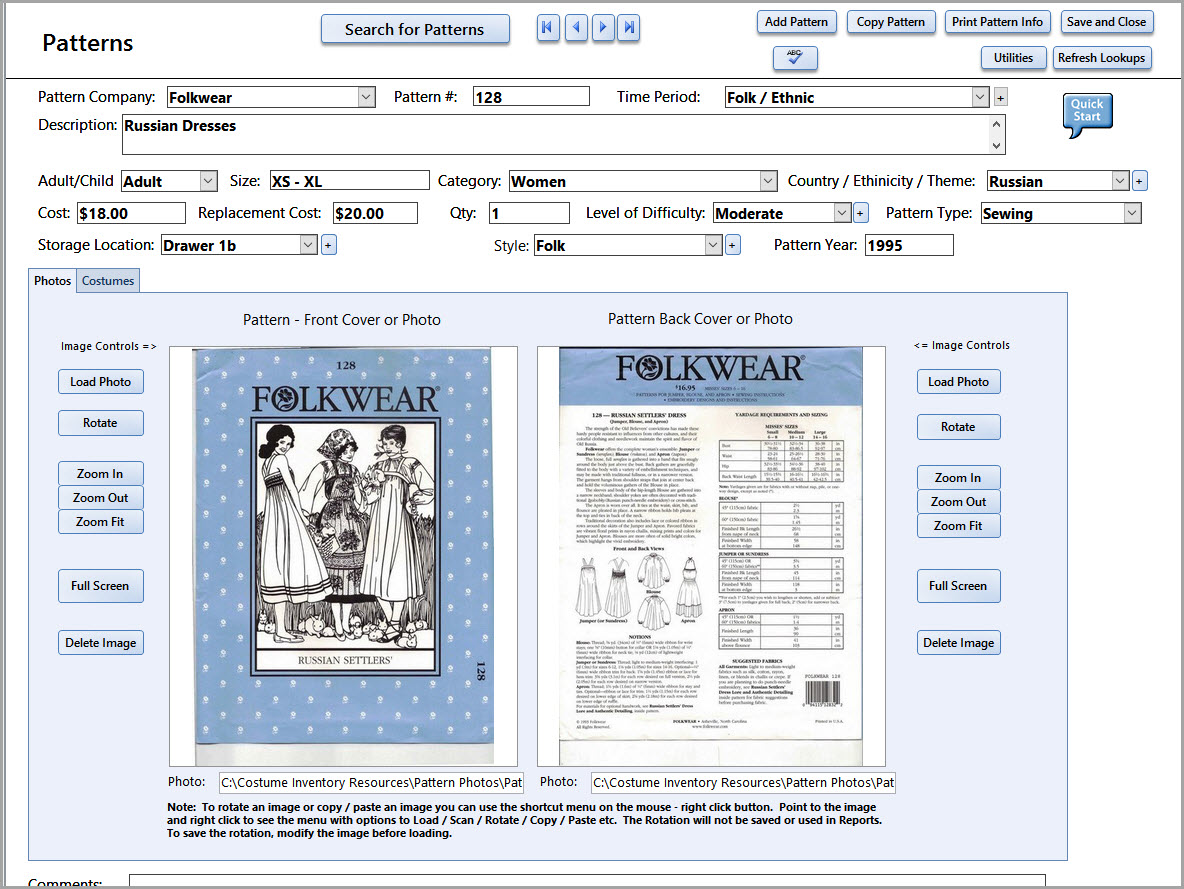1184x889 pixels.
Task: Click the Description scroll down arrow
Action: coord(997,146)
